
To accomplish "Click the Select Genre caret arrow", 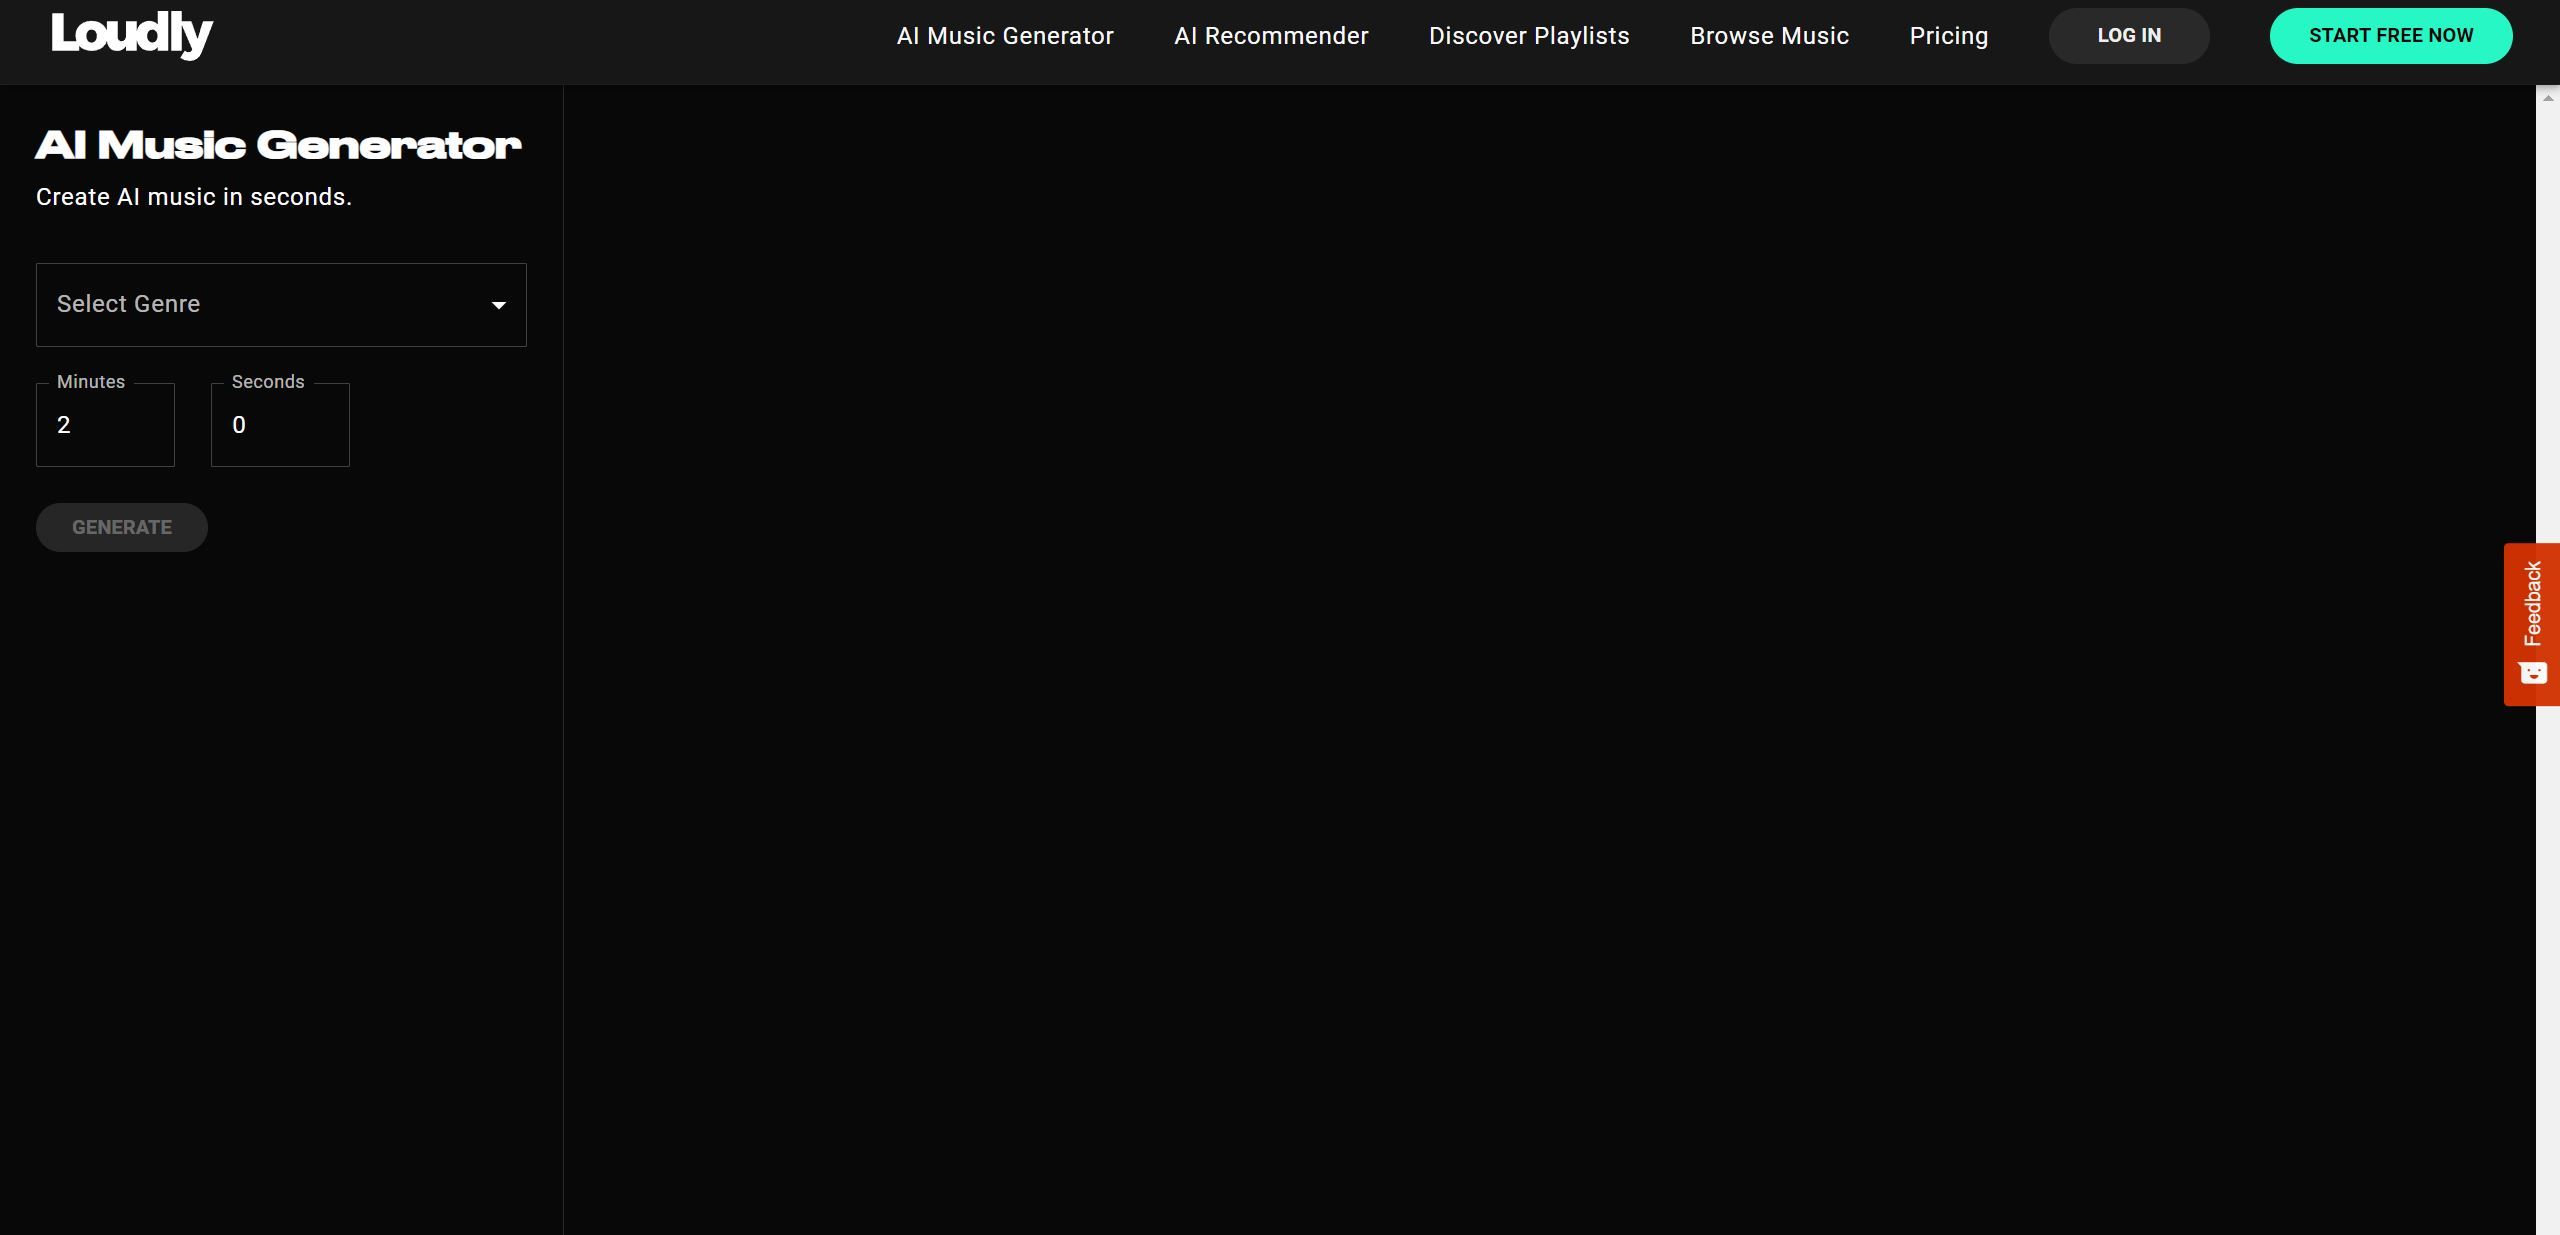I will [498, 305].
